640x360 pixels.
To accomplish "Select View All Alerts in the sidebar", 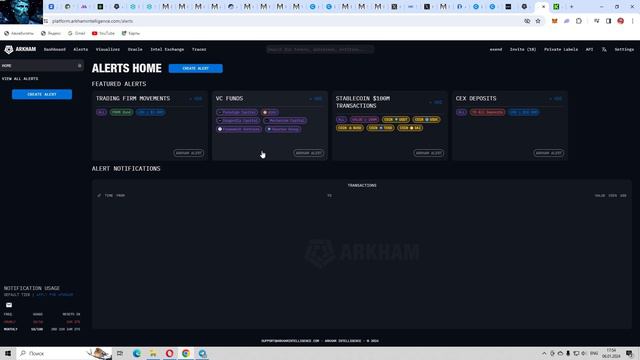I will point(20,78).
